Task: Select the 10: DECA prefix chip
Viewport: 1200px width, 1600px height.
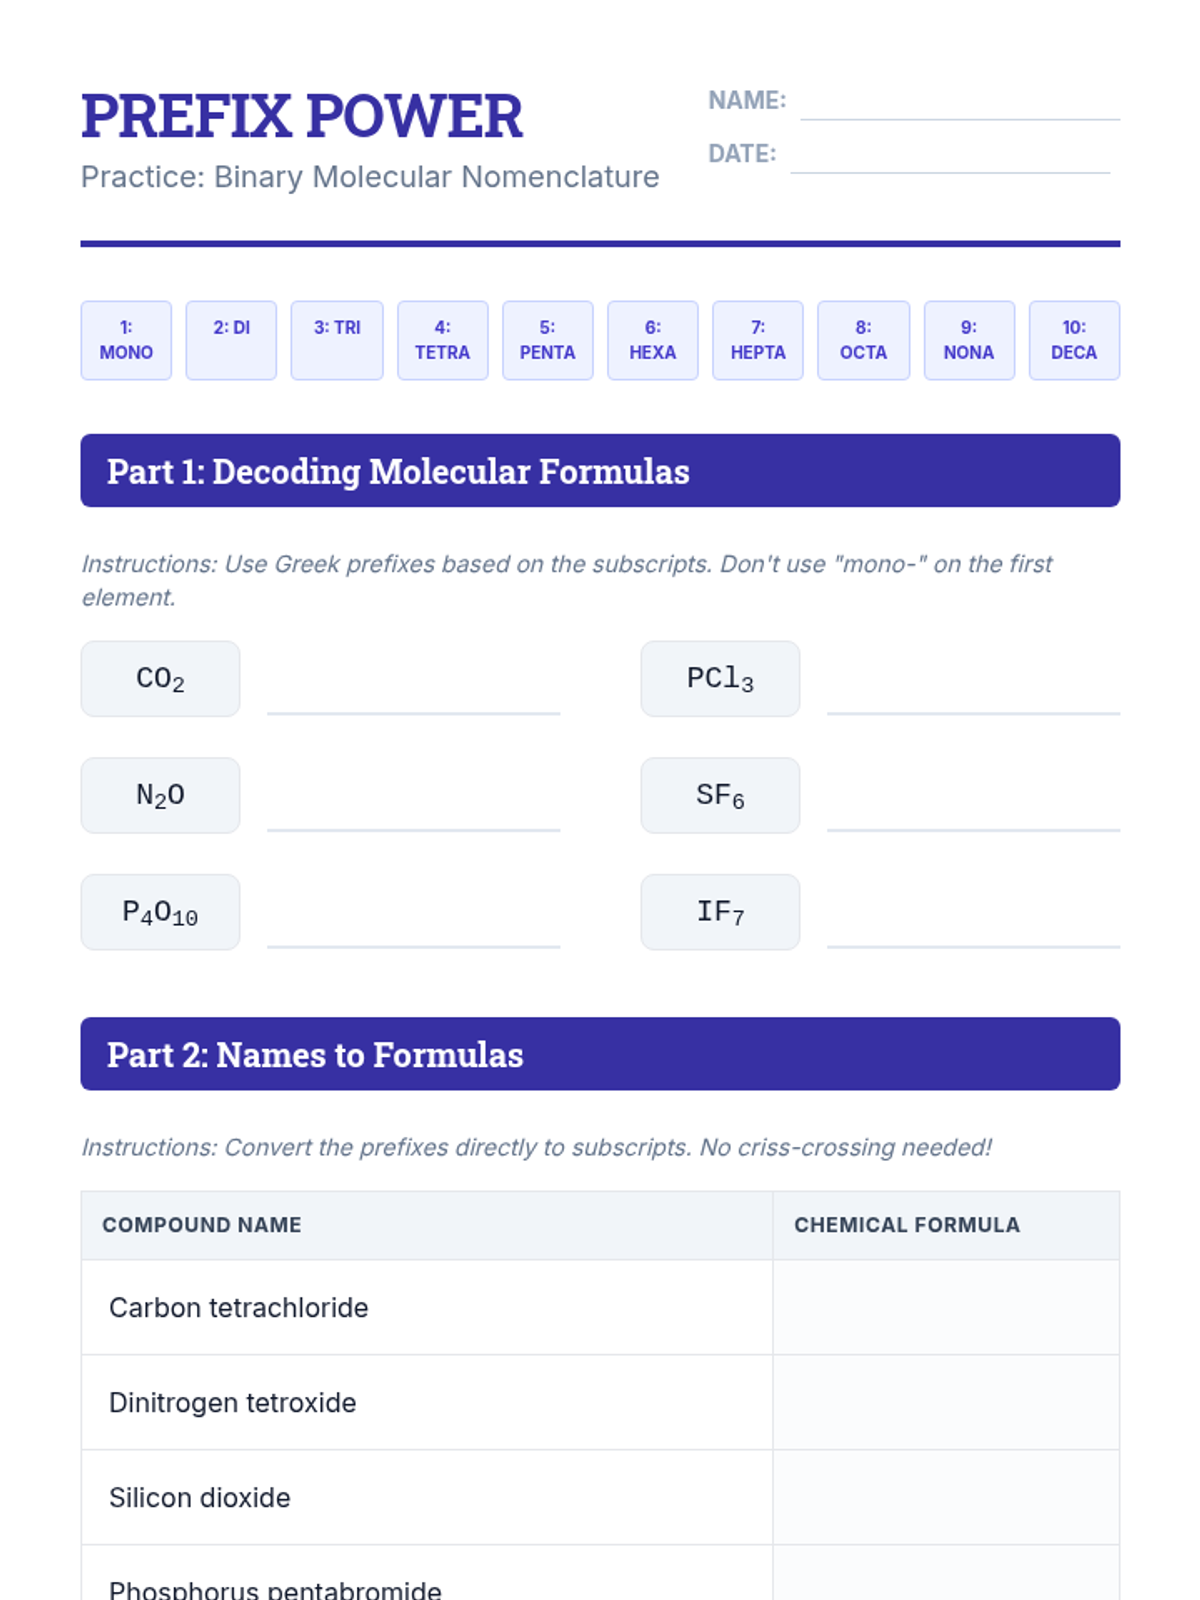Action: click(x=1074, y=340)
